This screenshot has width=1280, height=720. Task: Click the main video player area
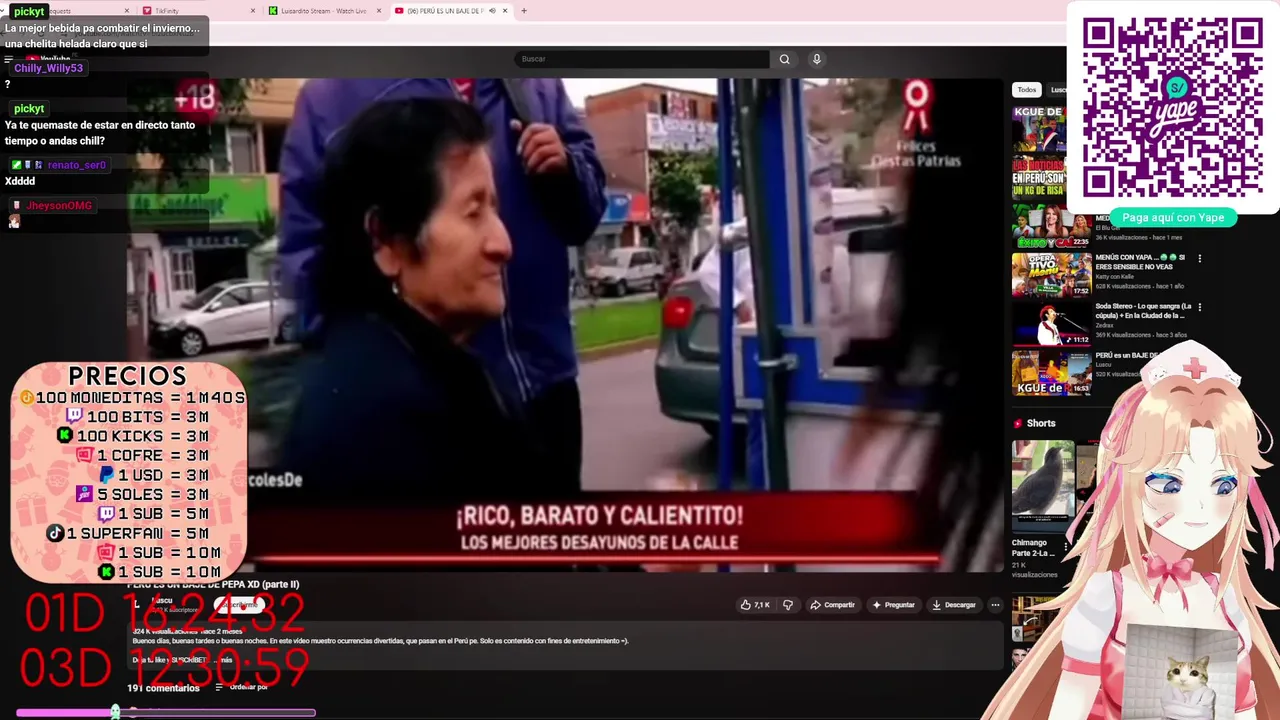pyautogui.click(x=565, y=325)
